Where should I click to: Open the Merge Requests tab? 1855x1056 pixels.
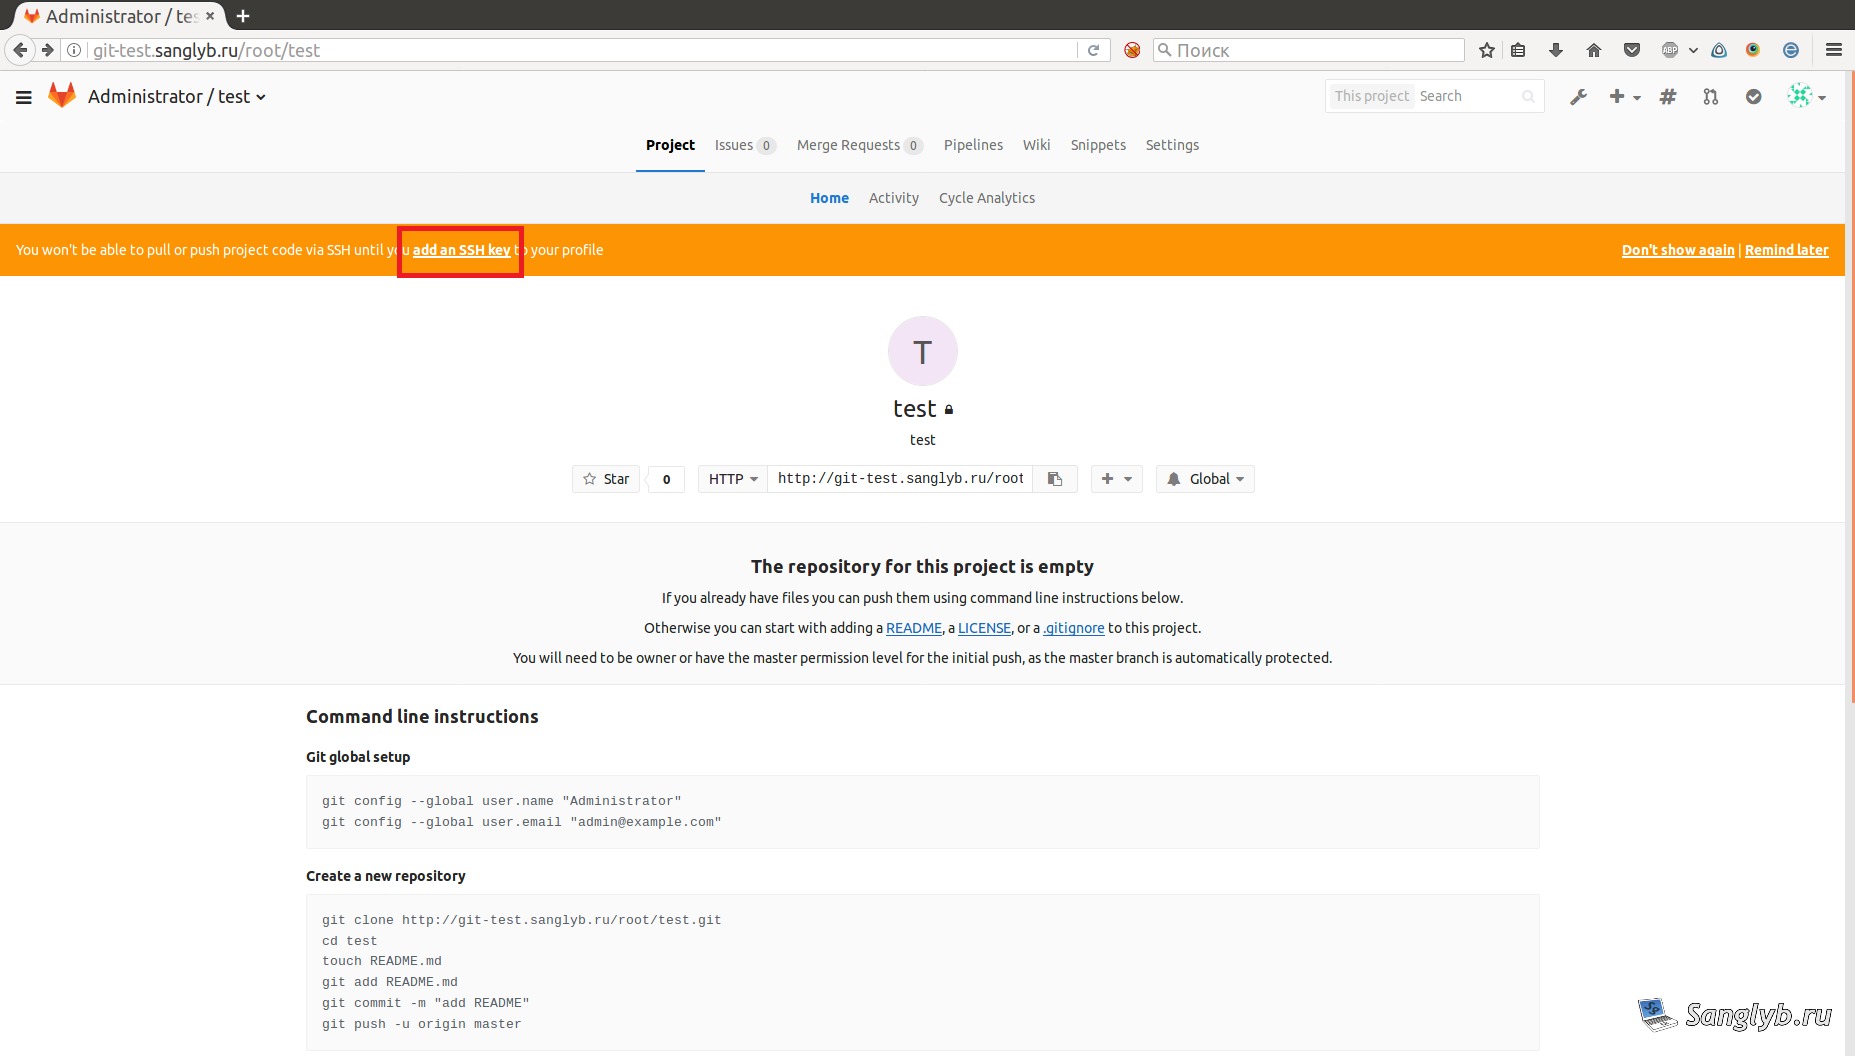click(859, 145)
